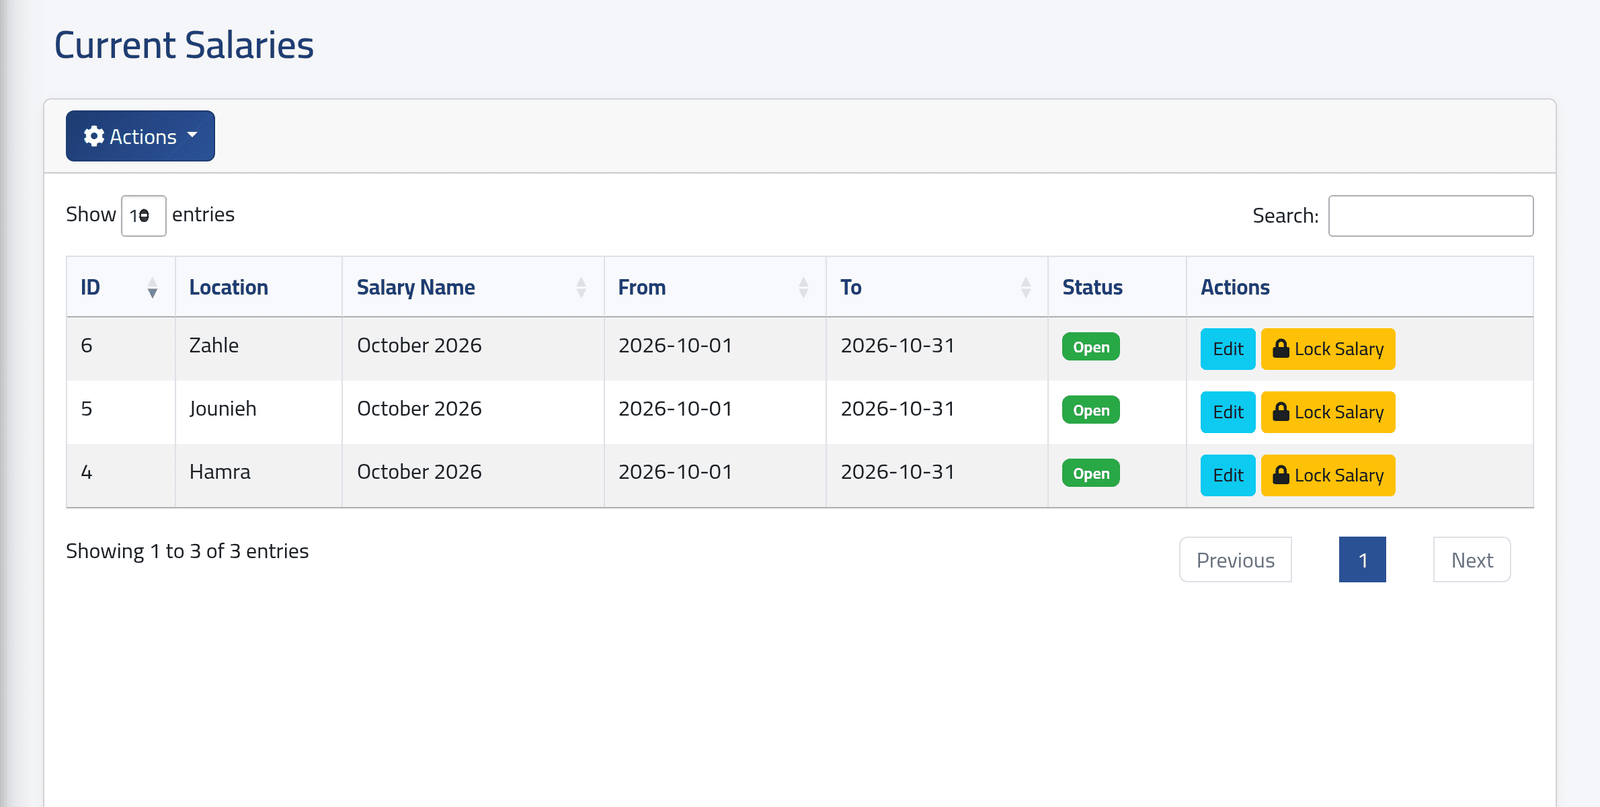Change the Show entries count selector

[x=143, y=216]
